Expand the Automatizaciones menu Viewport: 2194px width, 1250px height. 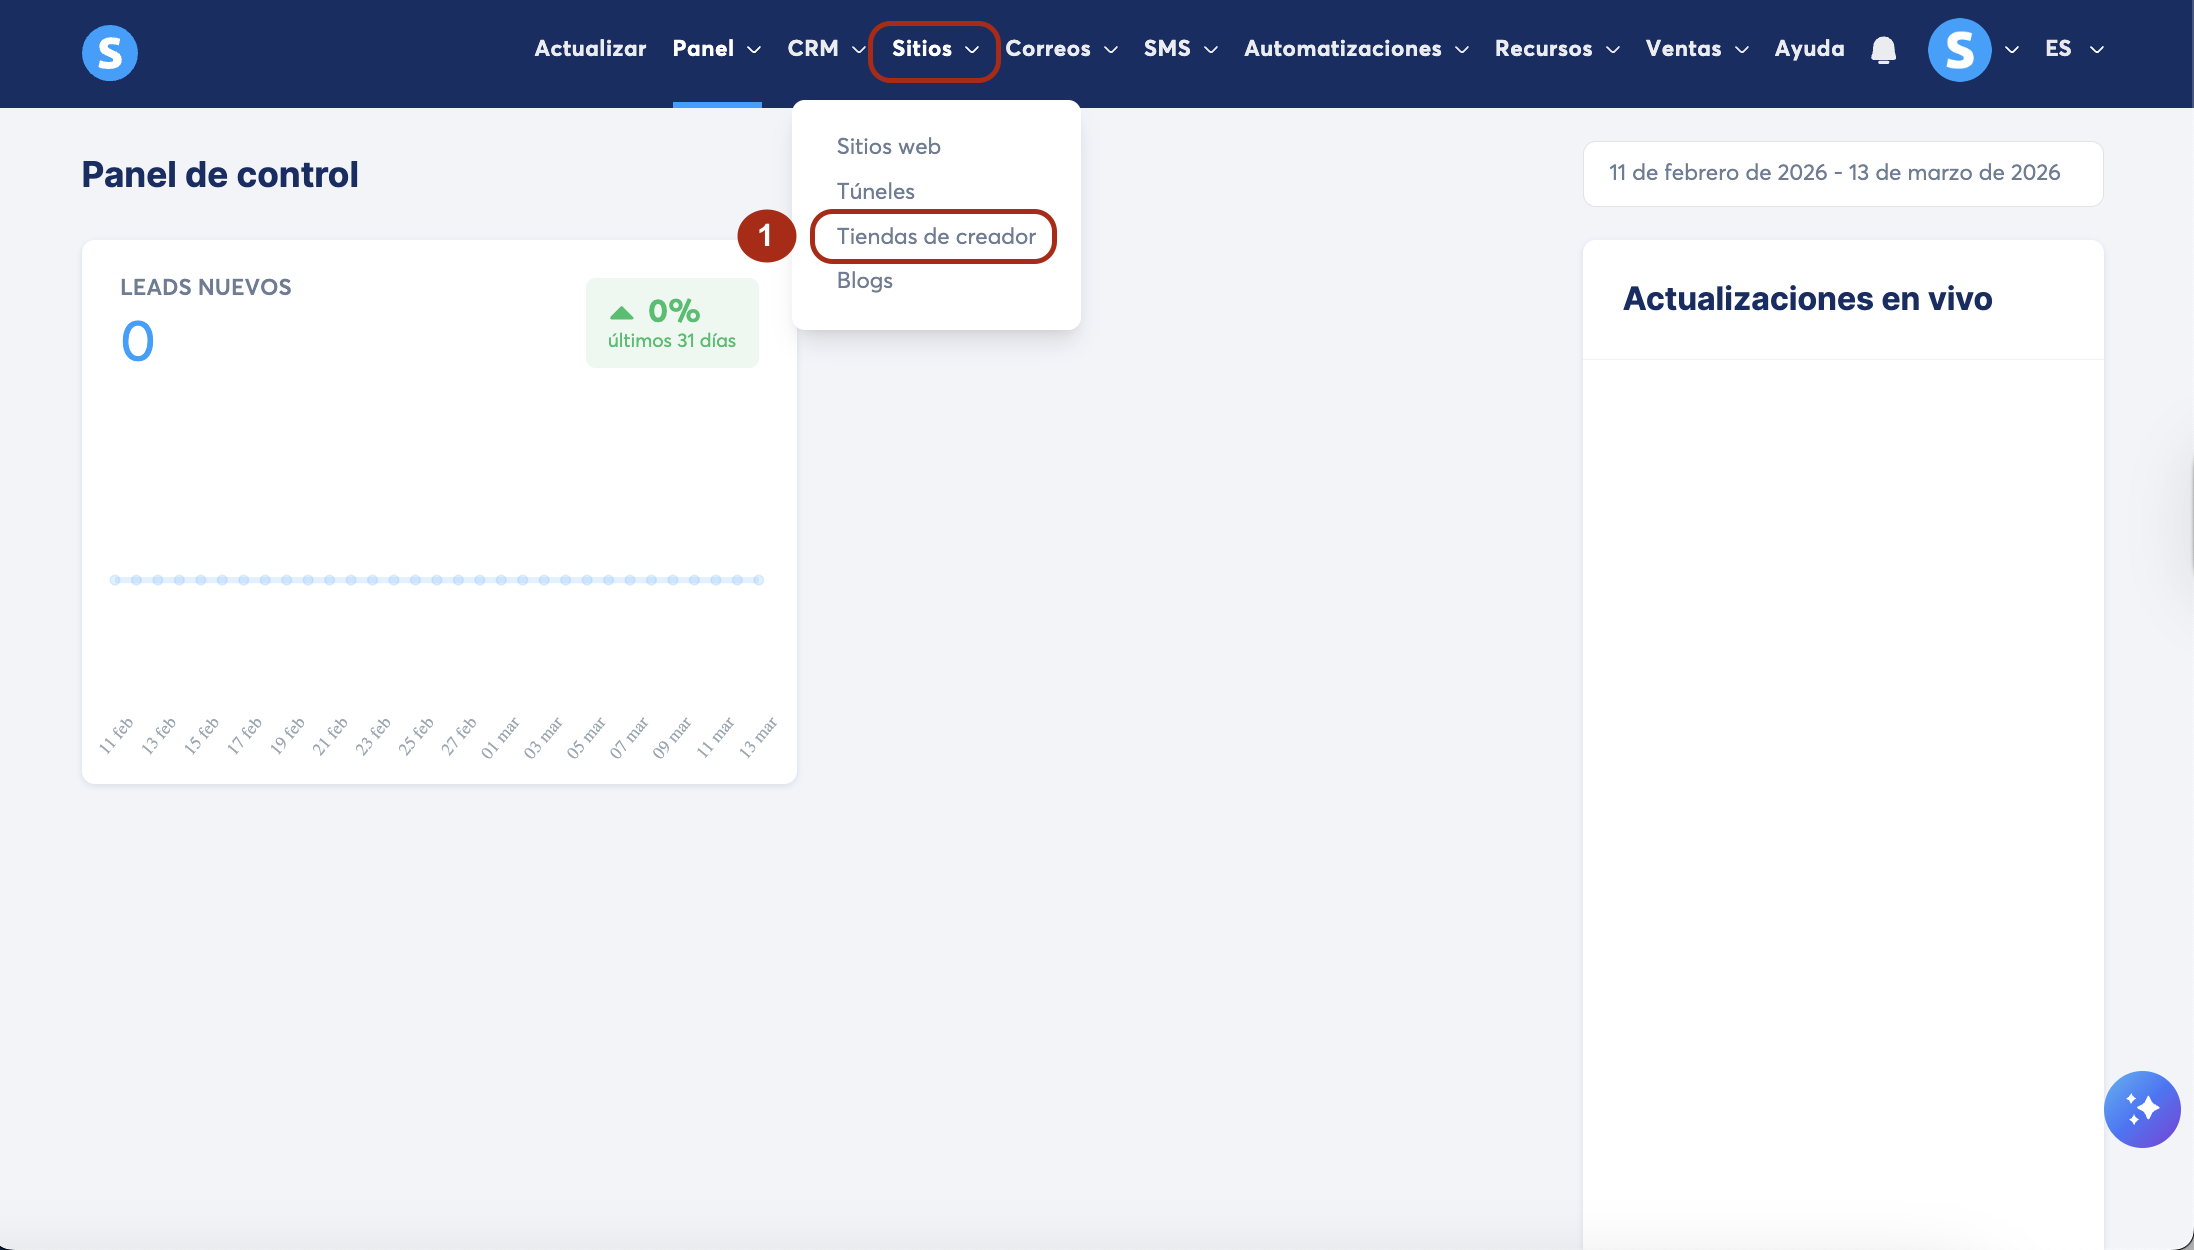[x=1355, y=49]
